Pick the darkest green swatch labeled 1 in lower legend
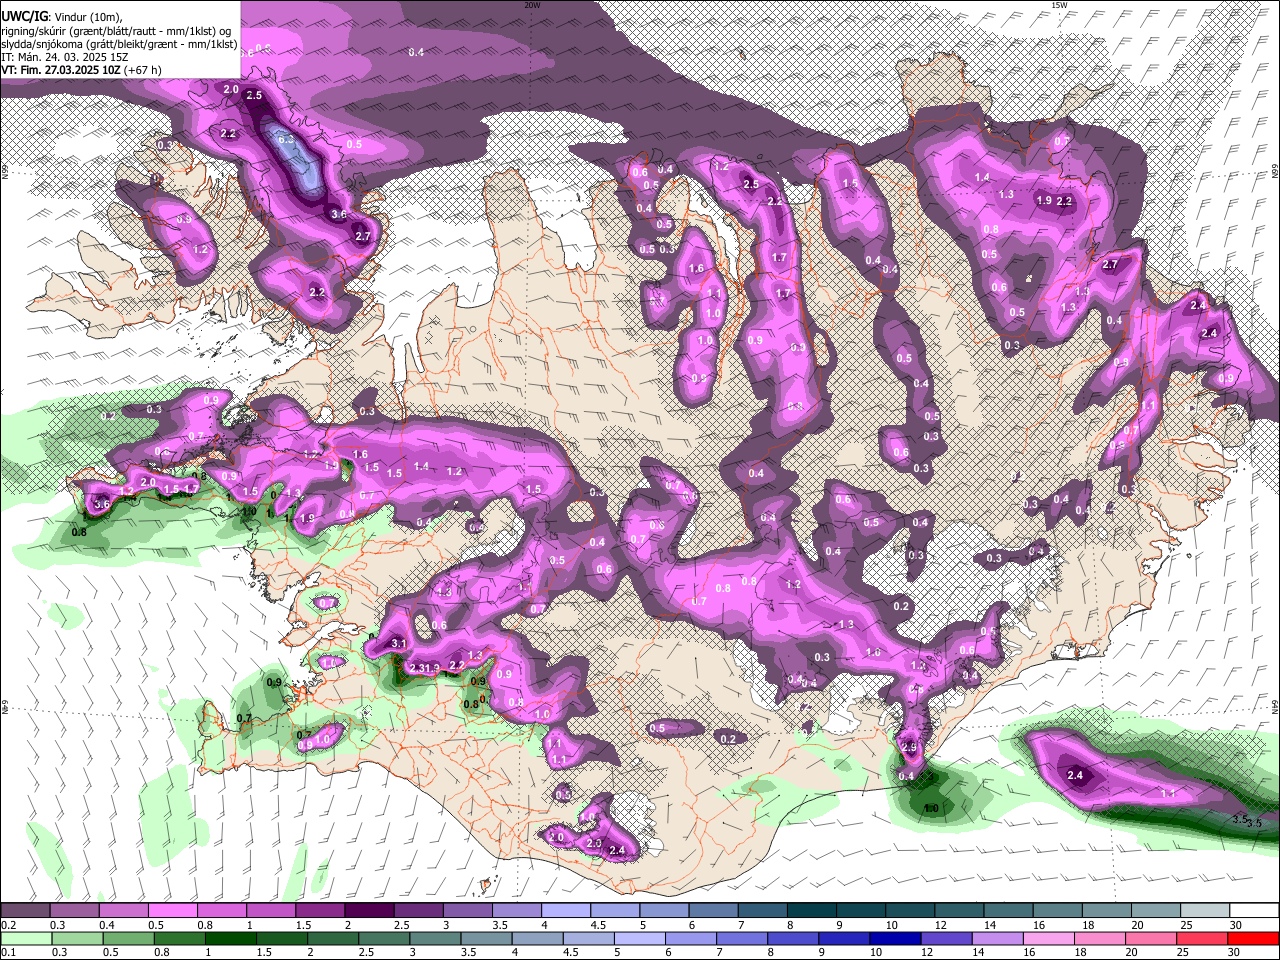The height and width of the screenshot is (960, 1280). click(x=230, y=938)
